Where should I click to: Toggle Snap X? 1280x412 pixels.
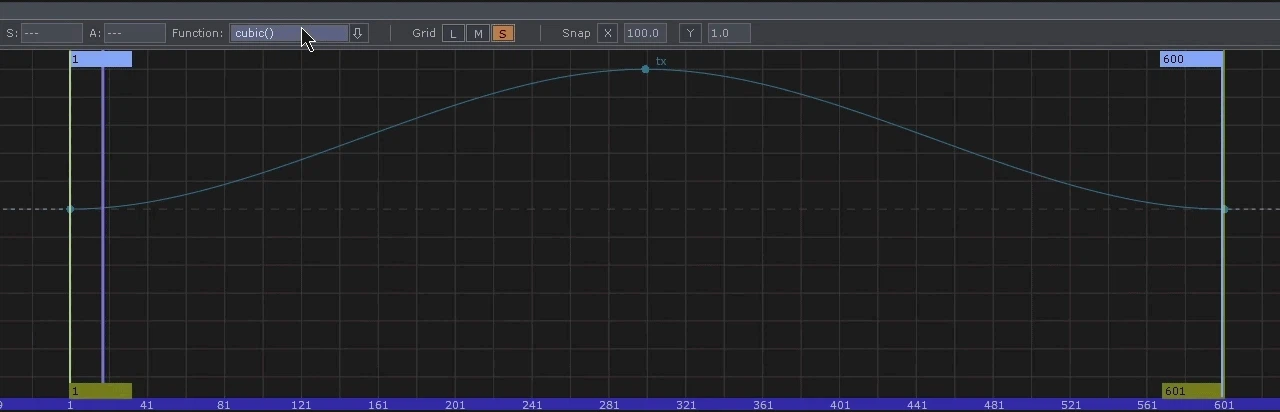click(608, 33)
